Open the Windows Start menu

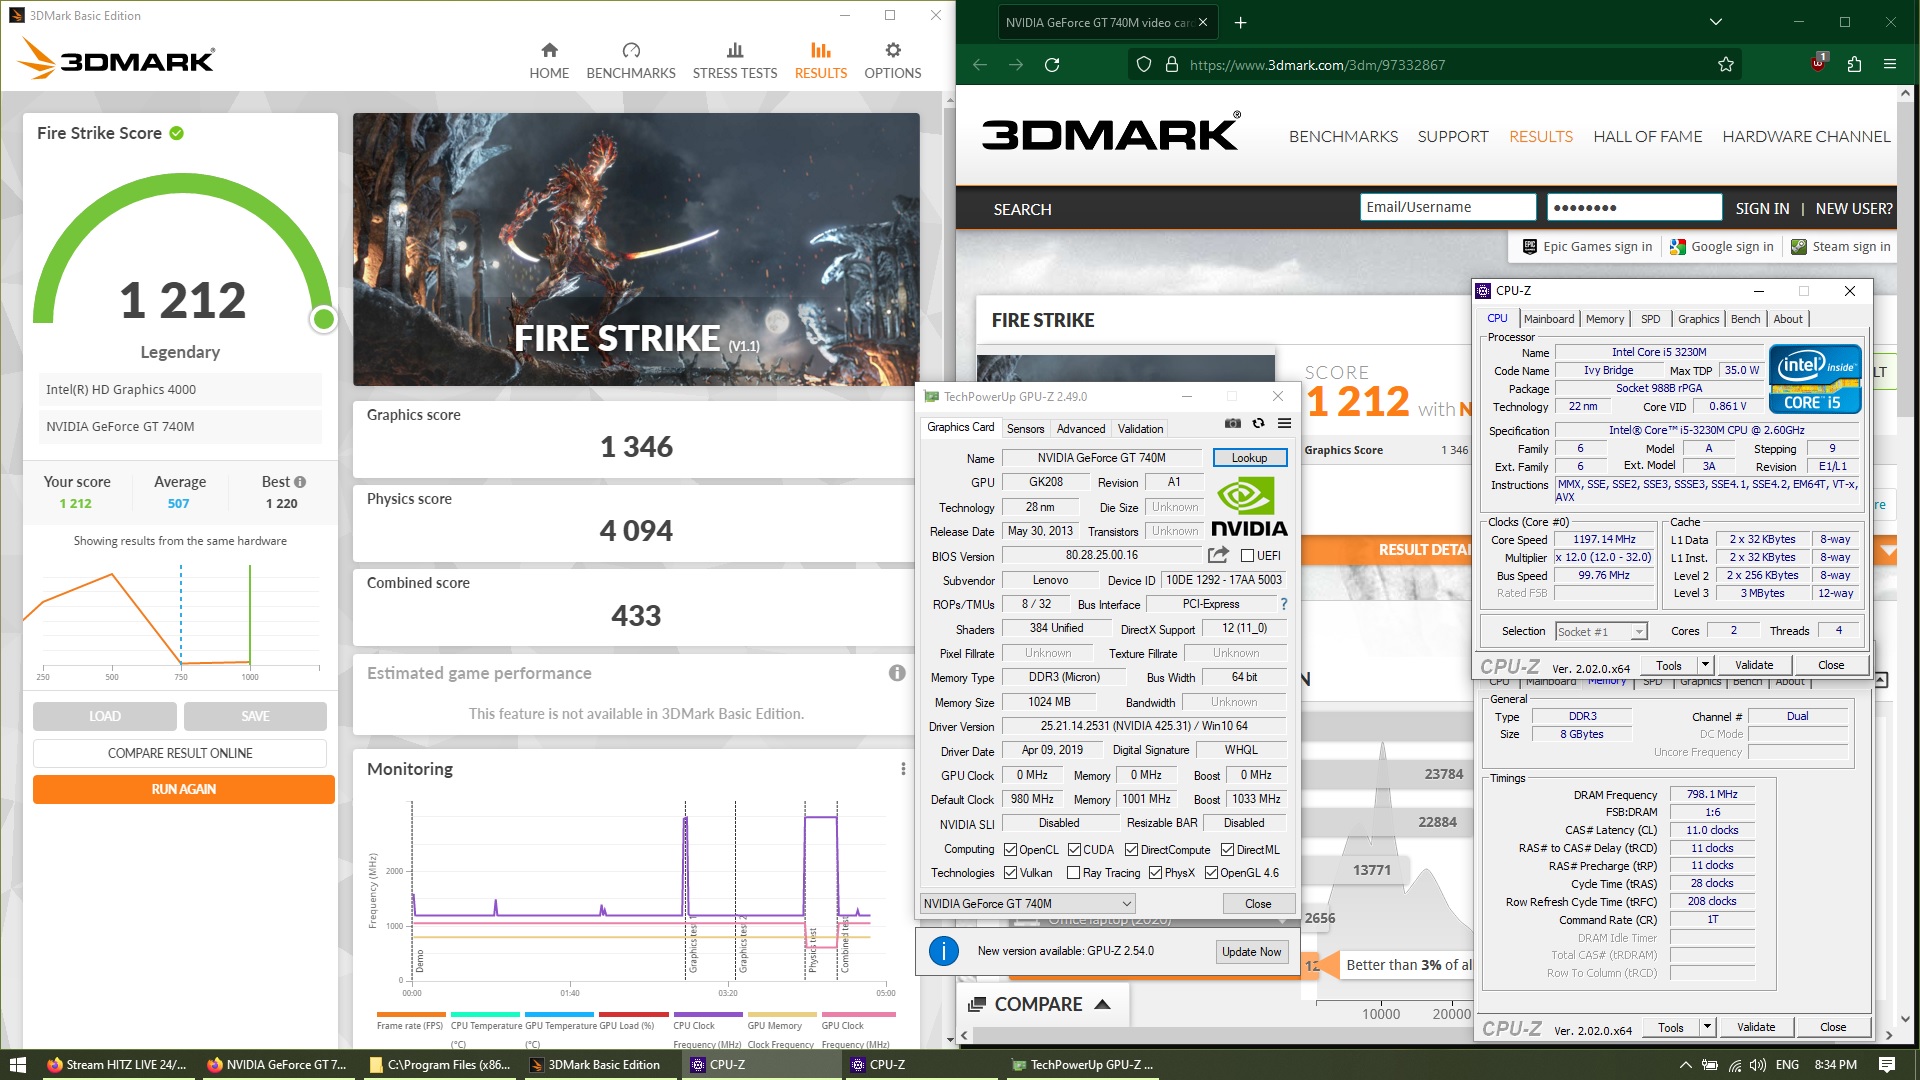[17, 1065]
